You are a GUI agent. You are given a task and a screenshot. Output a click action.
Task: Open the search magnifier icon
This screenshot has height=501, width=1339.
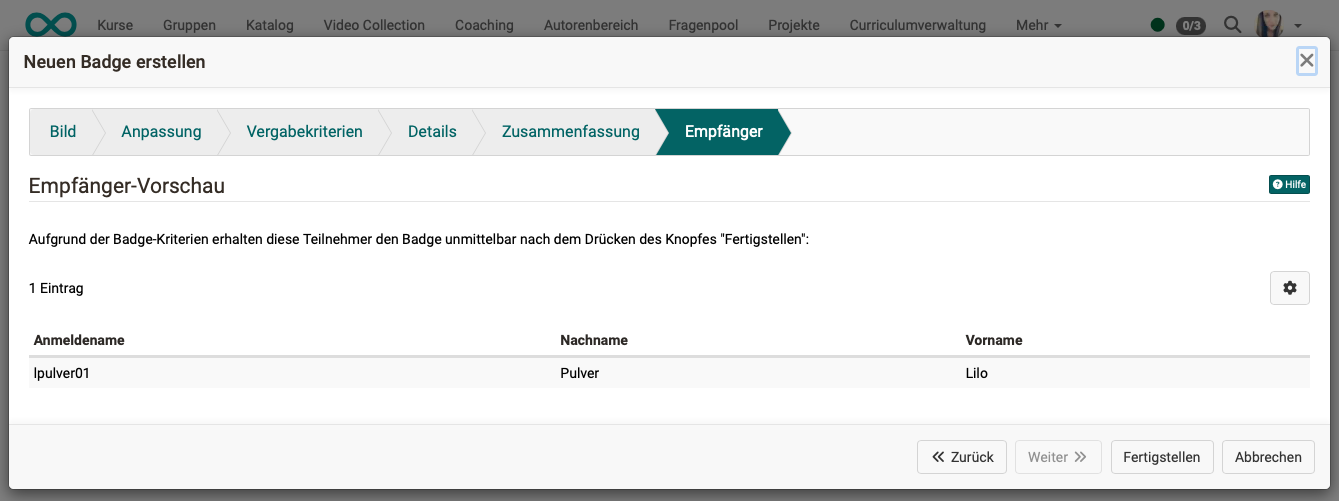click(1233, 25)
